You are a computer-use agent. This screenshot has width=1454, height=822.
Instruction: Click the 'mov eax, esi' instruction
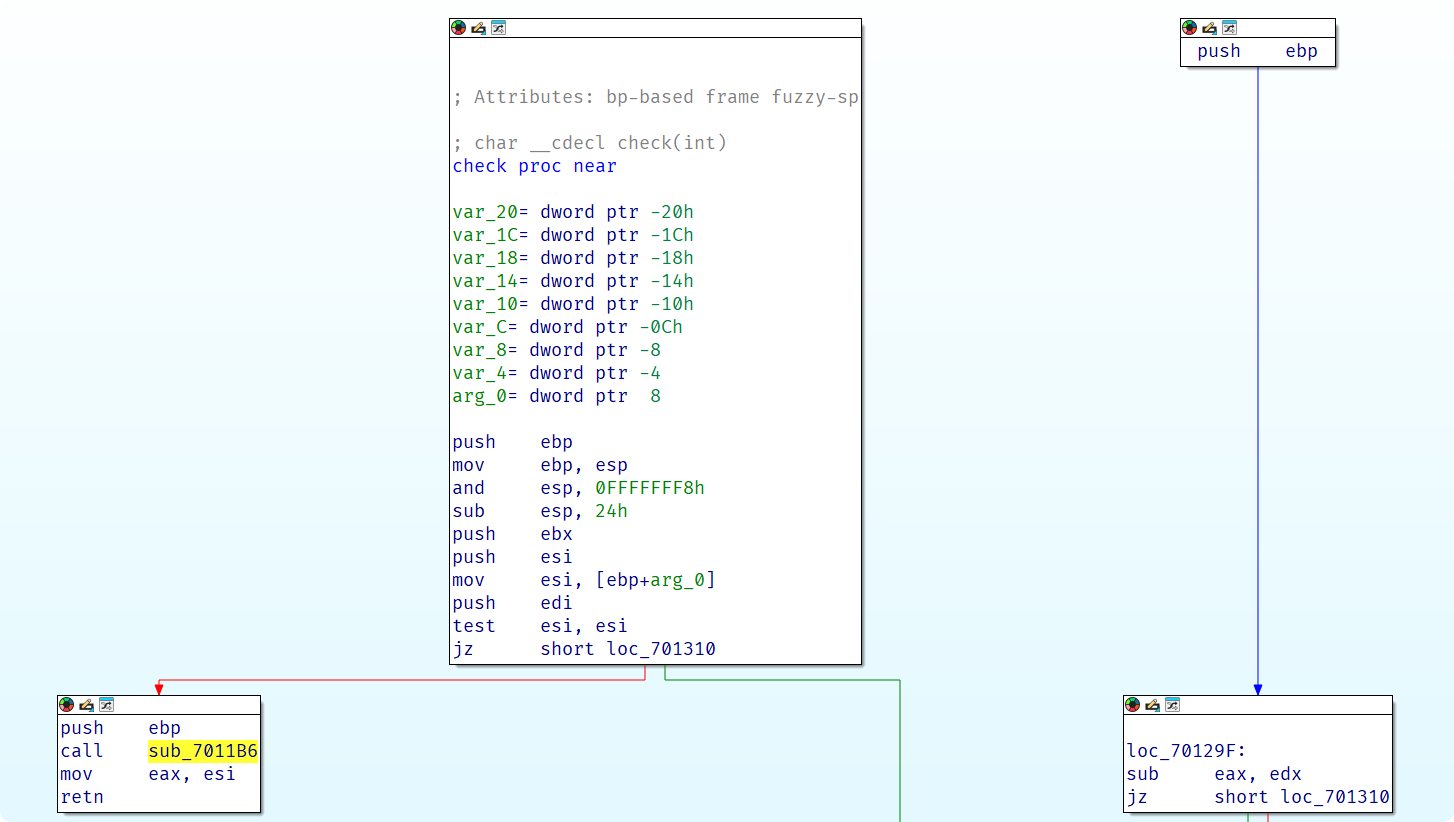(x=148, y=774)
